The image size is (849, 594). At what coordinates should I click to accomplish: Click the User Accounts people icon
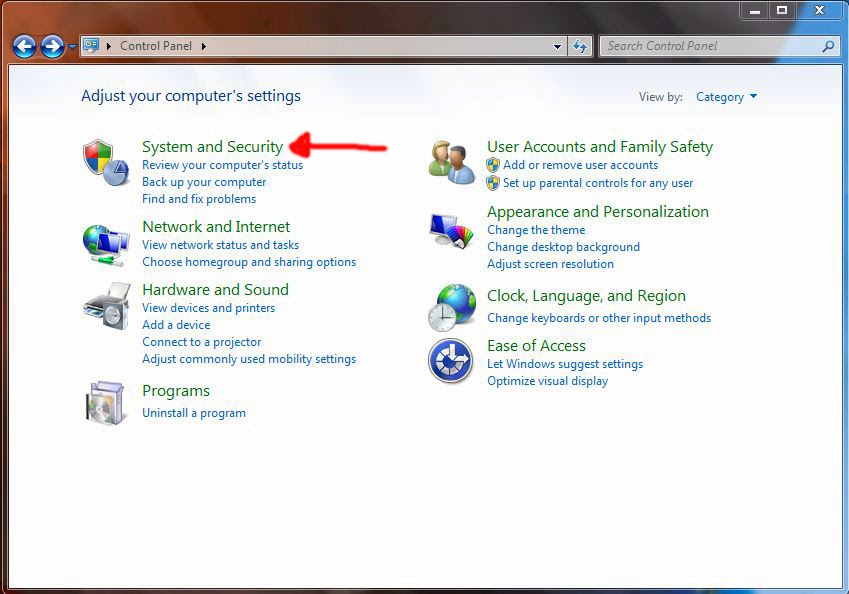coord(452,162)
